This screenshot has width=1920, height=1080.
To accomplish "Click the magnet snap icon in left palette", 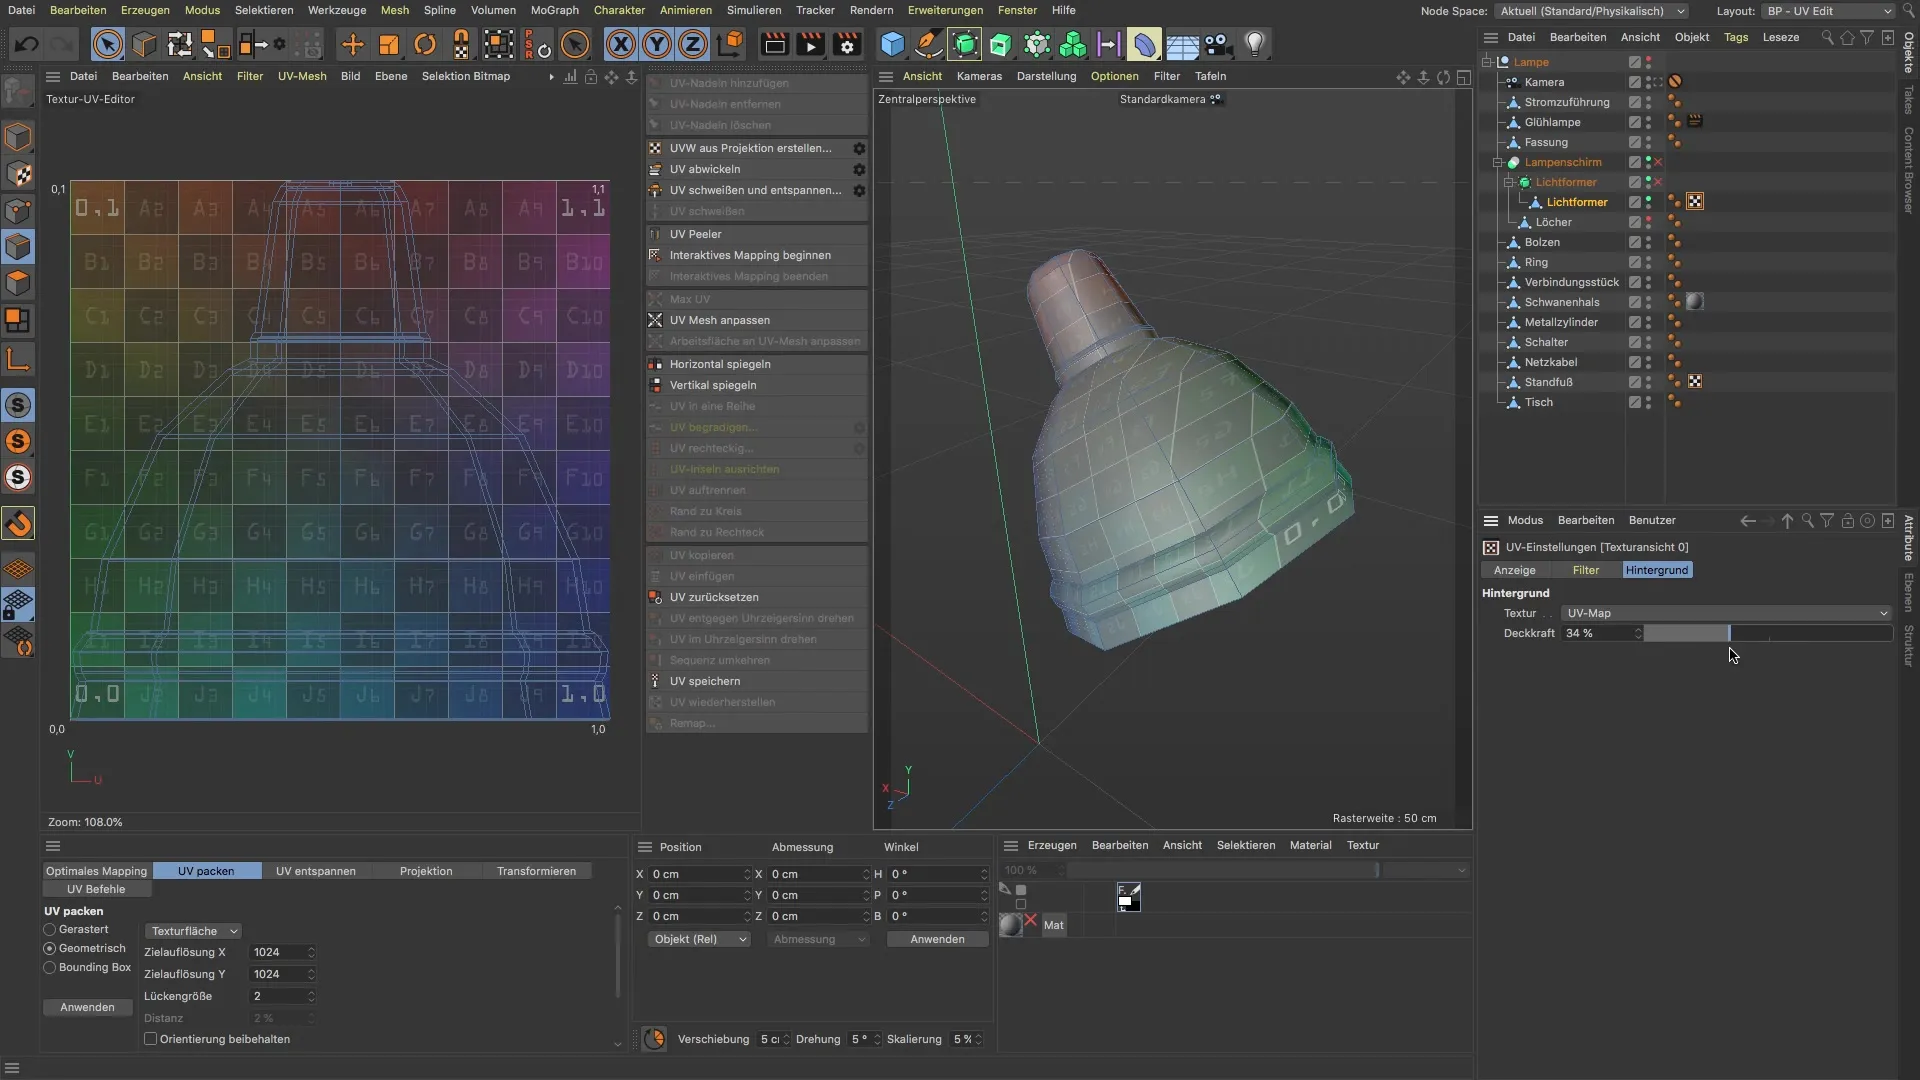I will point(18,524).
